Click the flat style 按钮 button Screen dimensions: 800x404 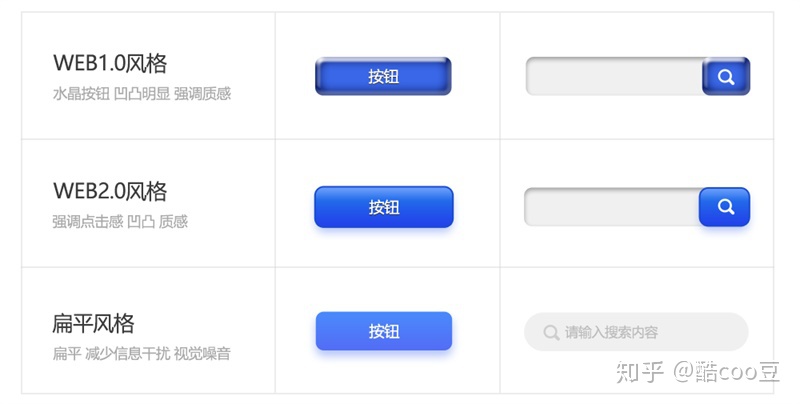[384, 331]
